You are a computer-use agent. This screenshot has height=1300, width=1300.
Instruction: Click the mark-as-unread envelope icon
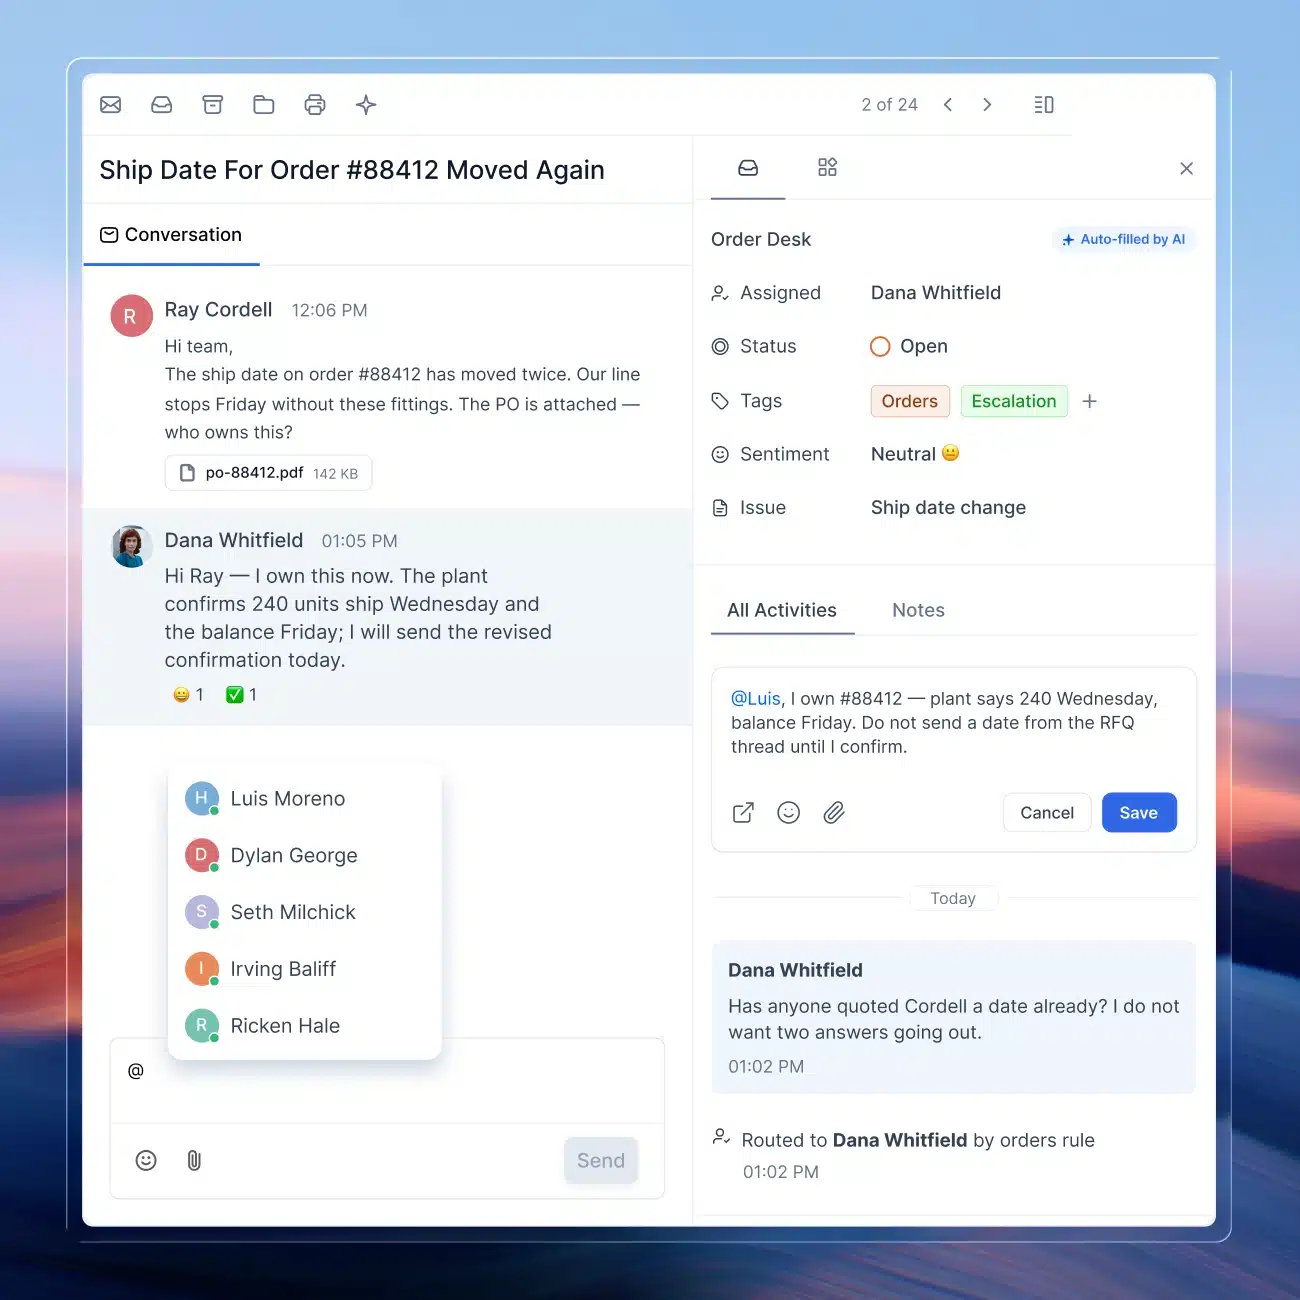coord(111,105)
